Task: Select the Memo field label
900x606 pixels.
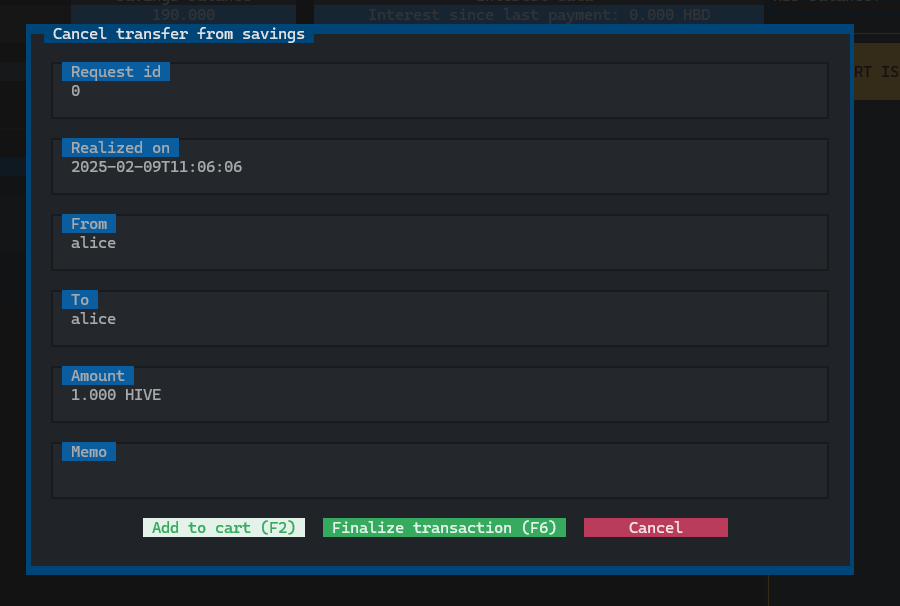Action: 89,452
